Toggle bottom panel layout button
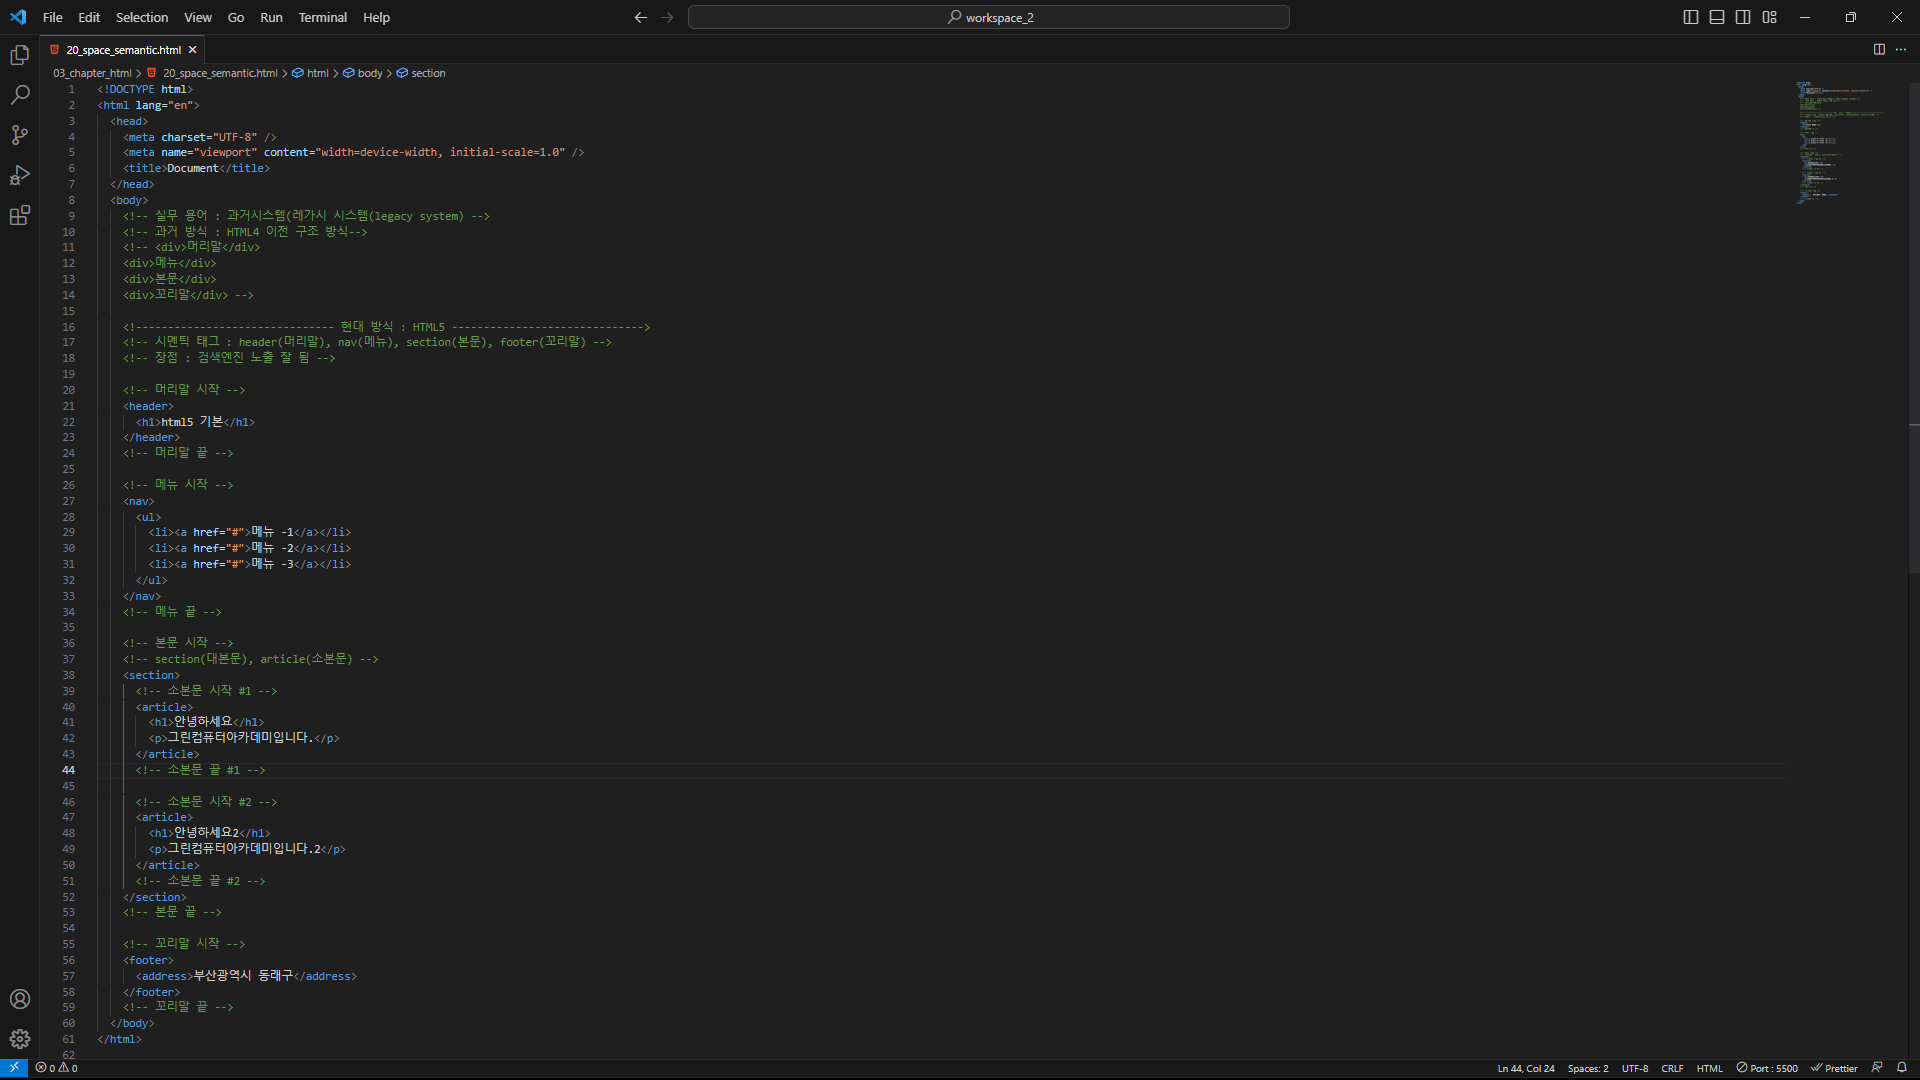Screen dimensions: 1920x1080 1717,17
